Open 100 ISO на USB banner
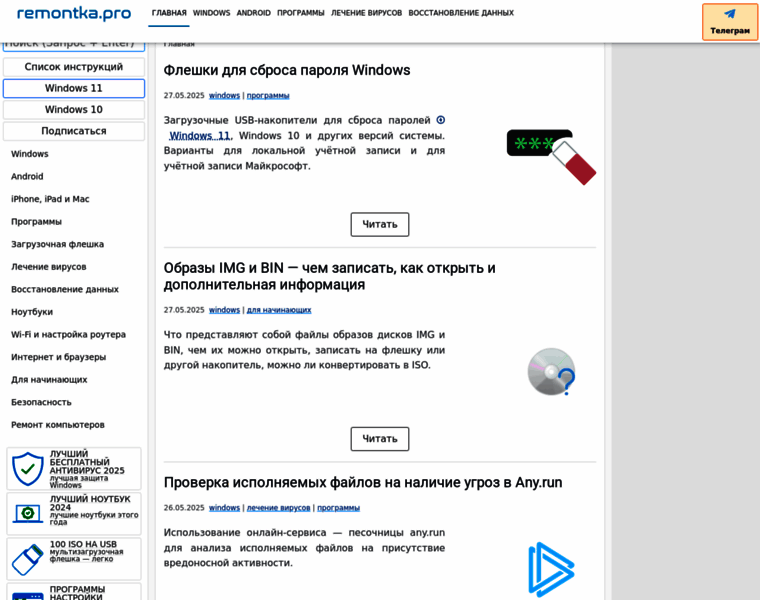This screenshot has width=760, height=600. point(74,559)
